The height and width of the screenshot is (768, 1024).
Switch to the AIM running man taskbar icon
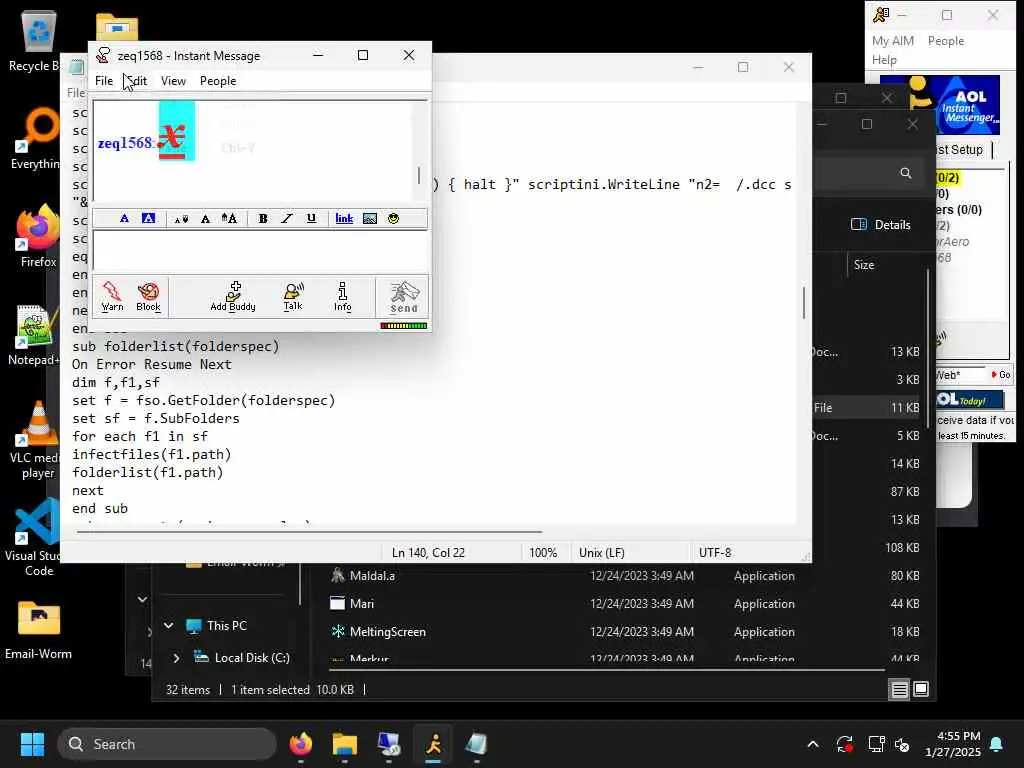pyautogui.click(x=433, y=744)
